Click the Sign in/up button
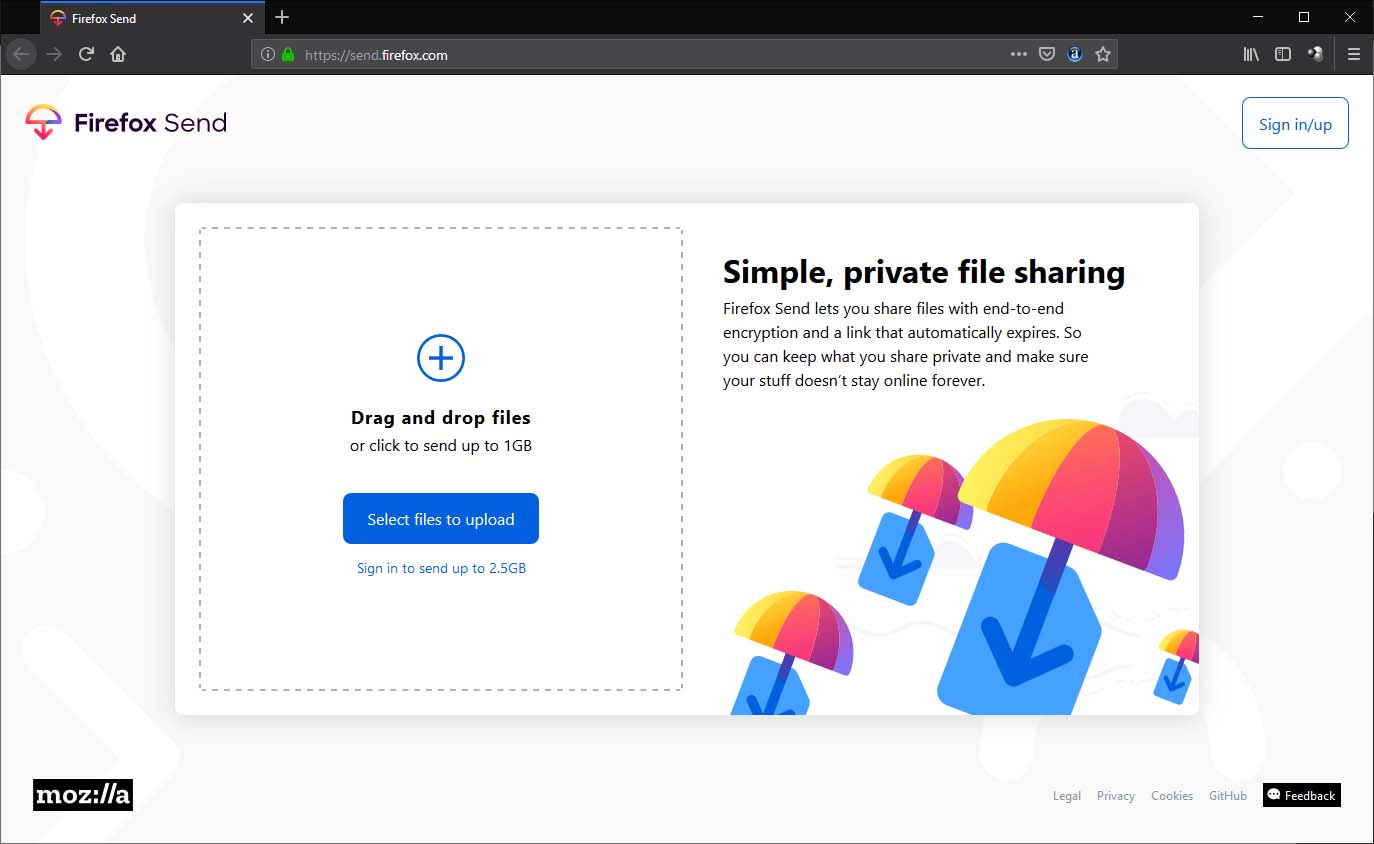 coord(1295,123)
